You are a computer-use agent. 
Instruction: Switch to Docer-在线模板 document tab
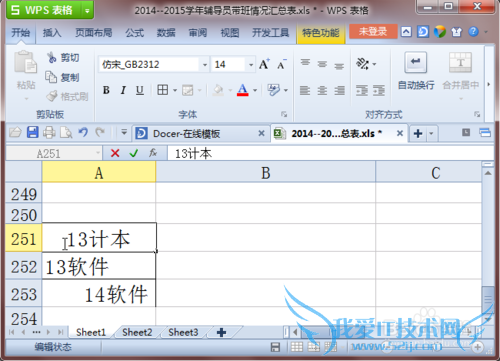pos(201,133)
